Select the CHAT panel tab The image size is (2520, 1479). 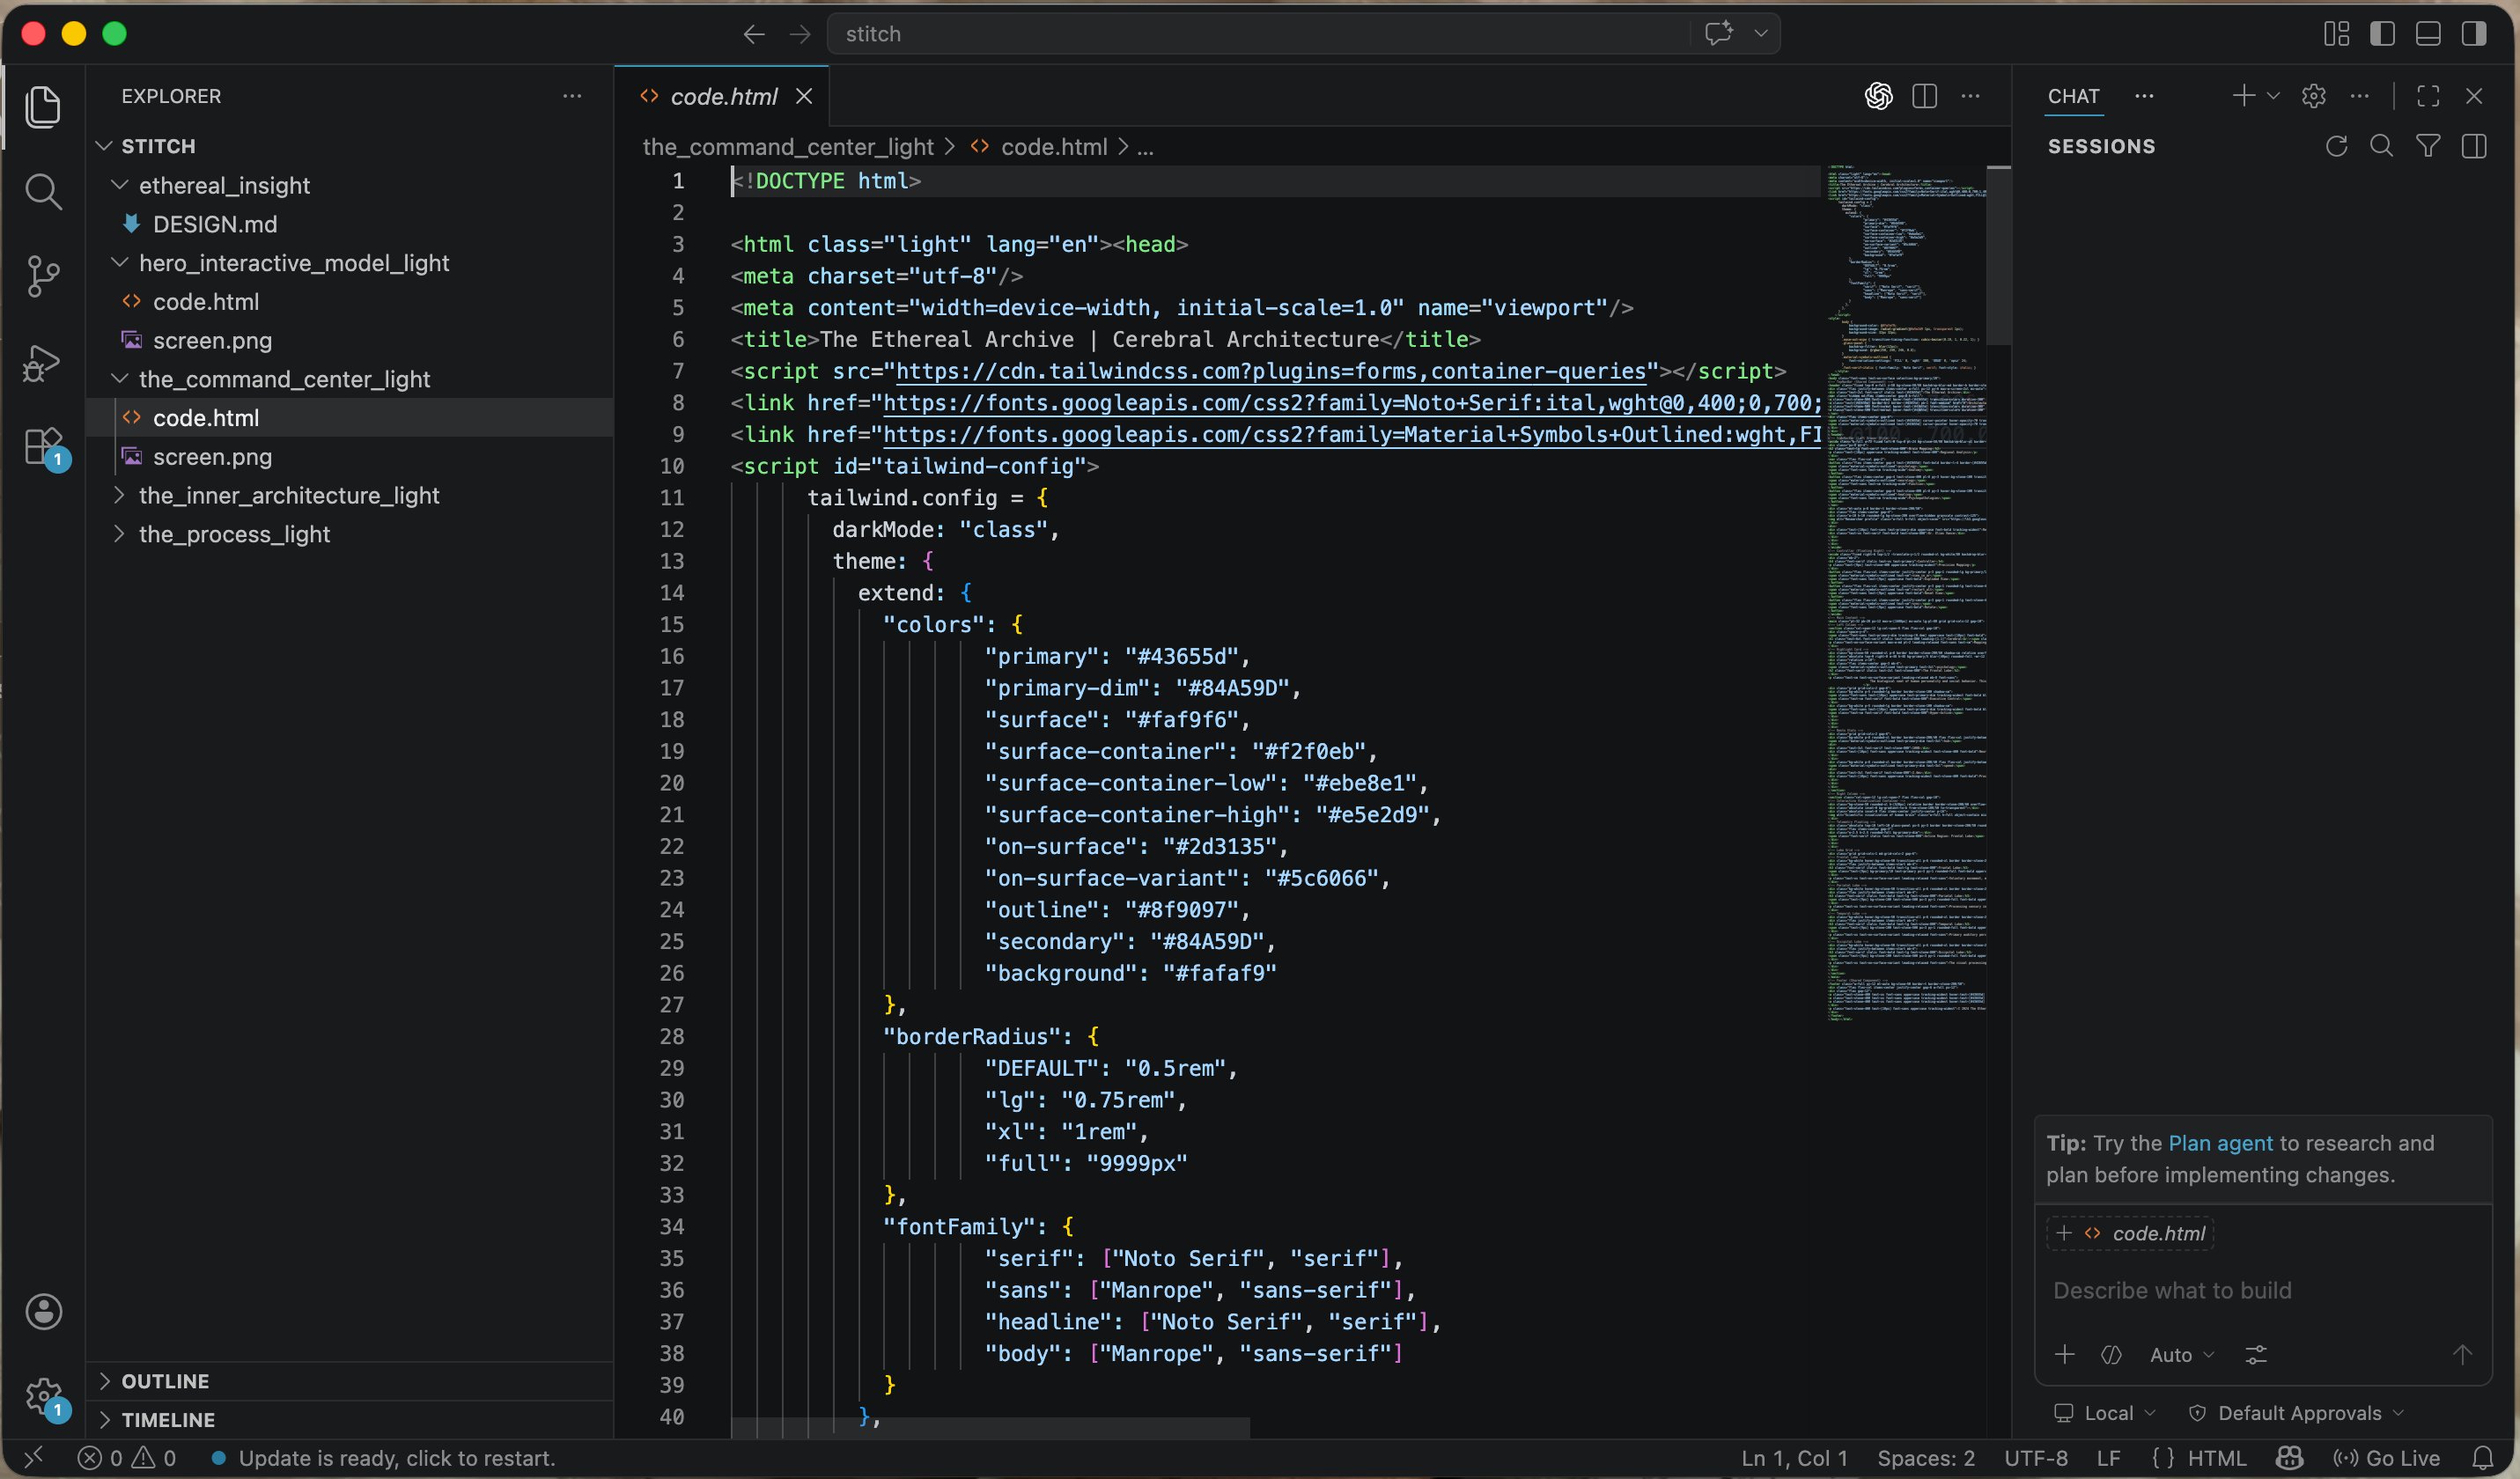pyautogui.click(x=2073, y=96)
